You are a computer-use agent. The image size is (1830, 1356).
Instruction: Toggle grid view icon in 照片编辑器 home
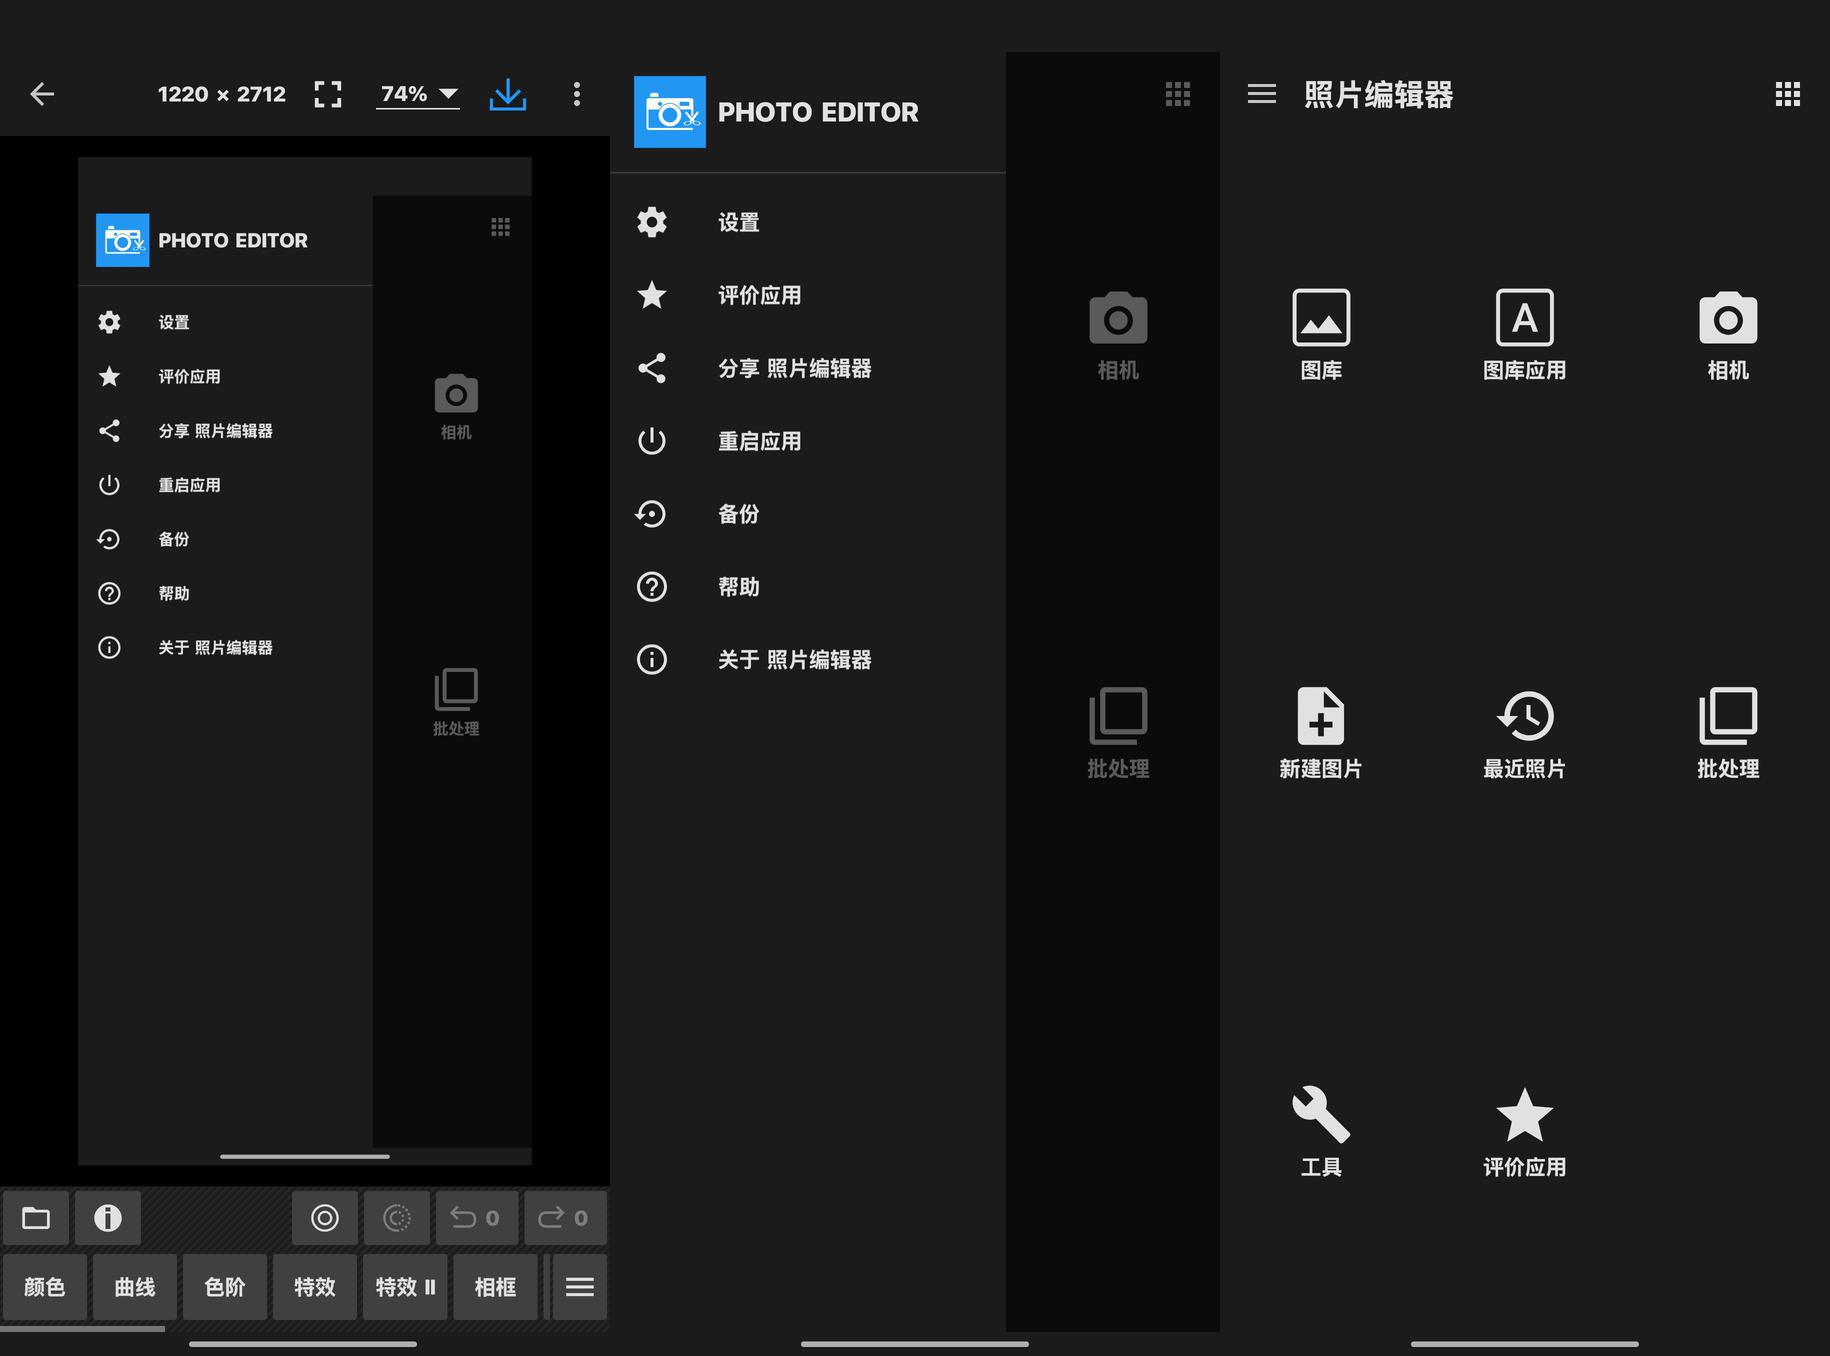coord(1788,94)
